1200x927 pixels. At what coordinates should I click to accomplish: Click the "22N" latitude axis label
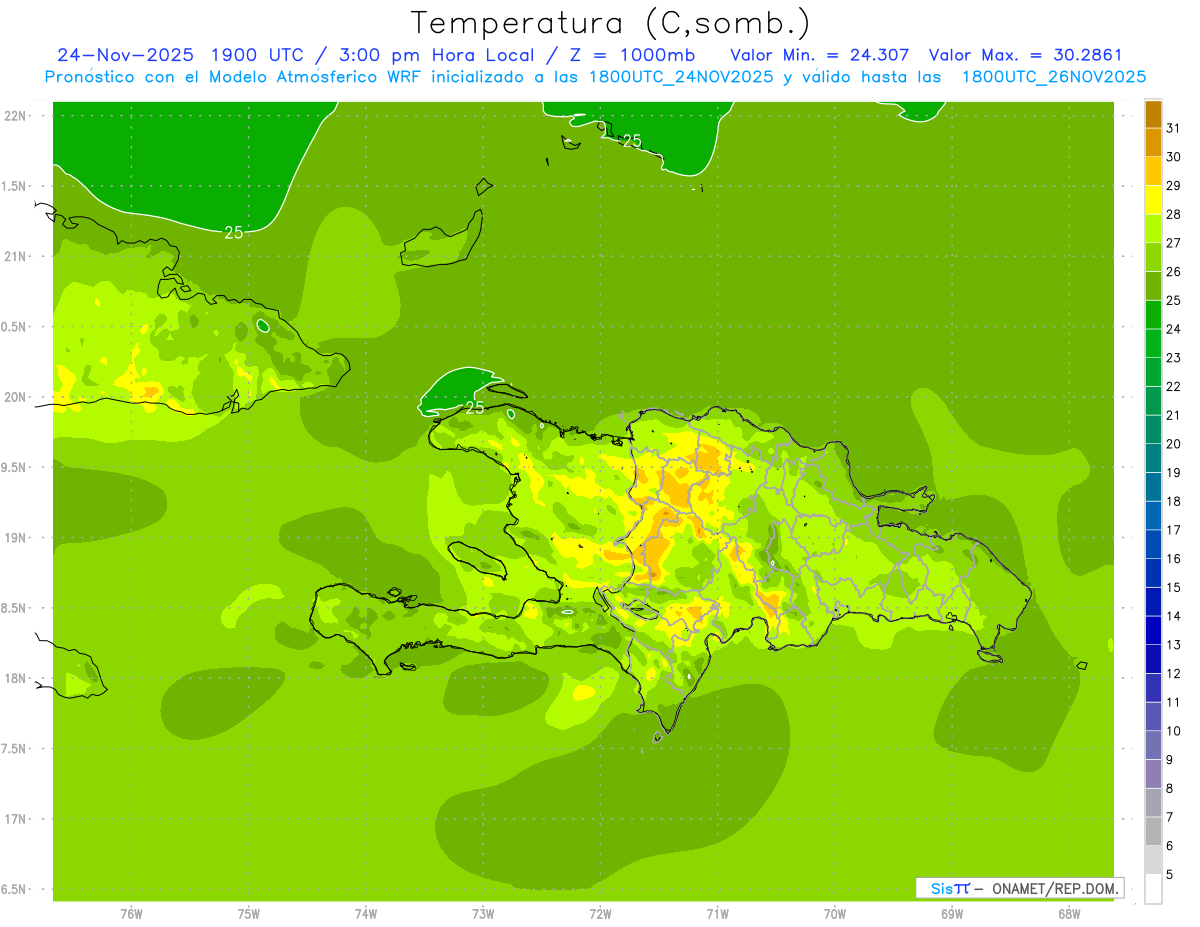point(16,116)
